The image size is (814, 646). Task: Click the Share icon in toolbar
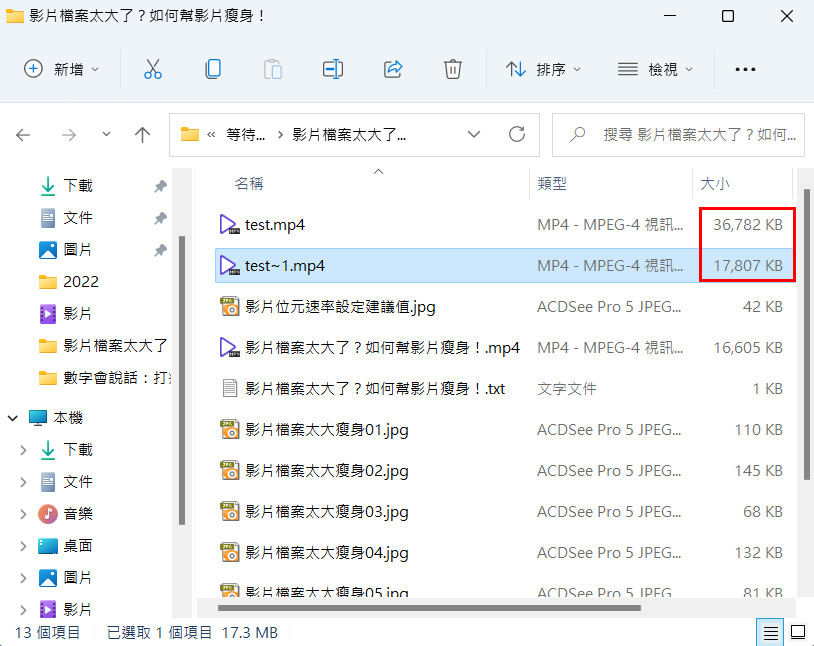tap(393, 69)
